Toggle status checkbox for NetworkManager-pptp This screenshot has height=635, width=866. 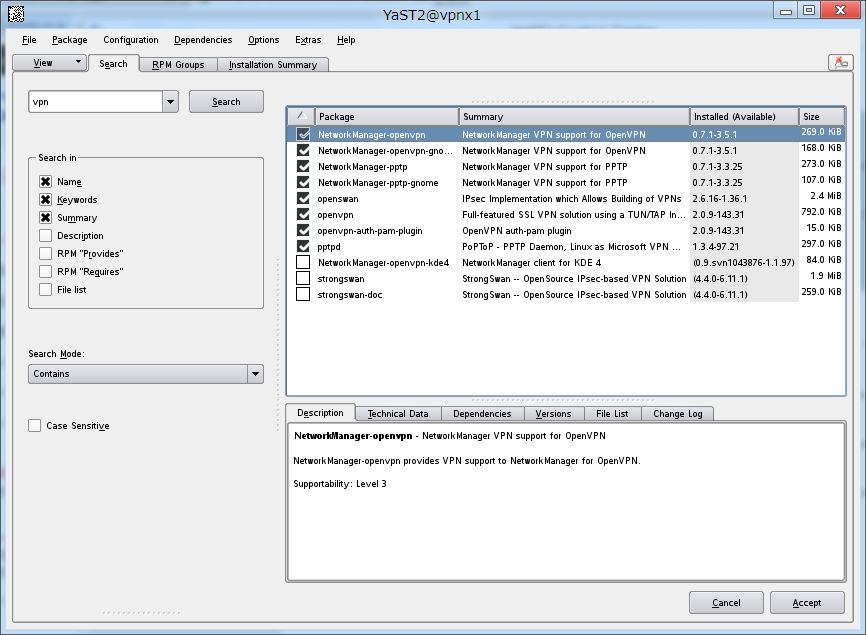pyautogui.click(x=303, y=166)
